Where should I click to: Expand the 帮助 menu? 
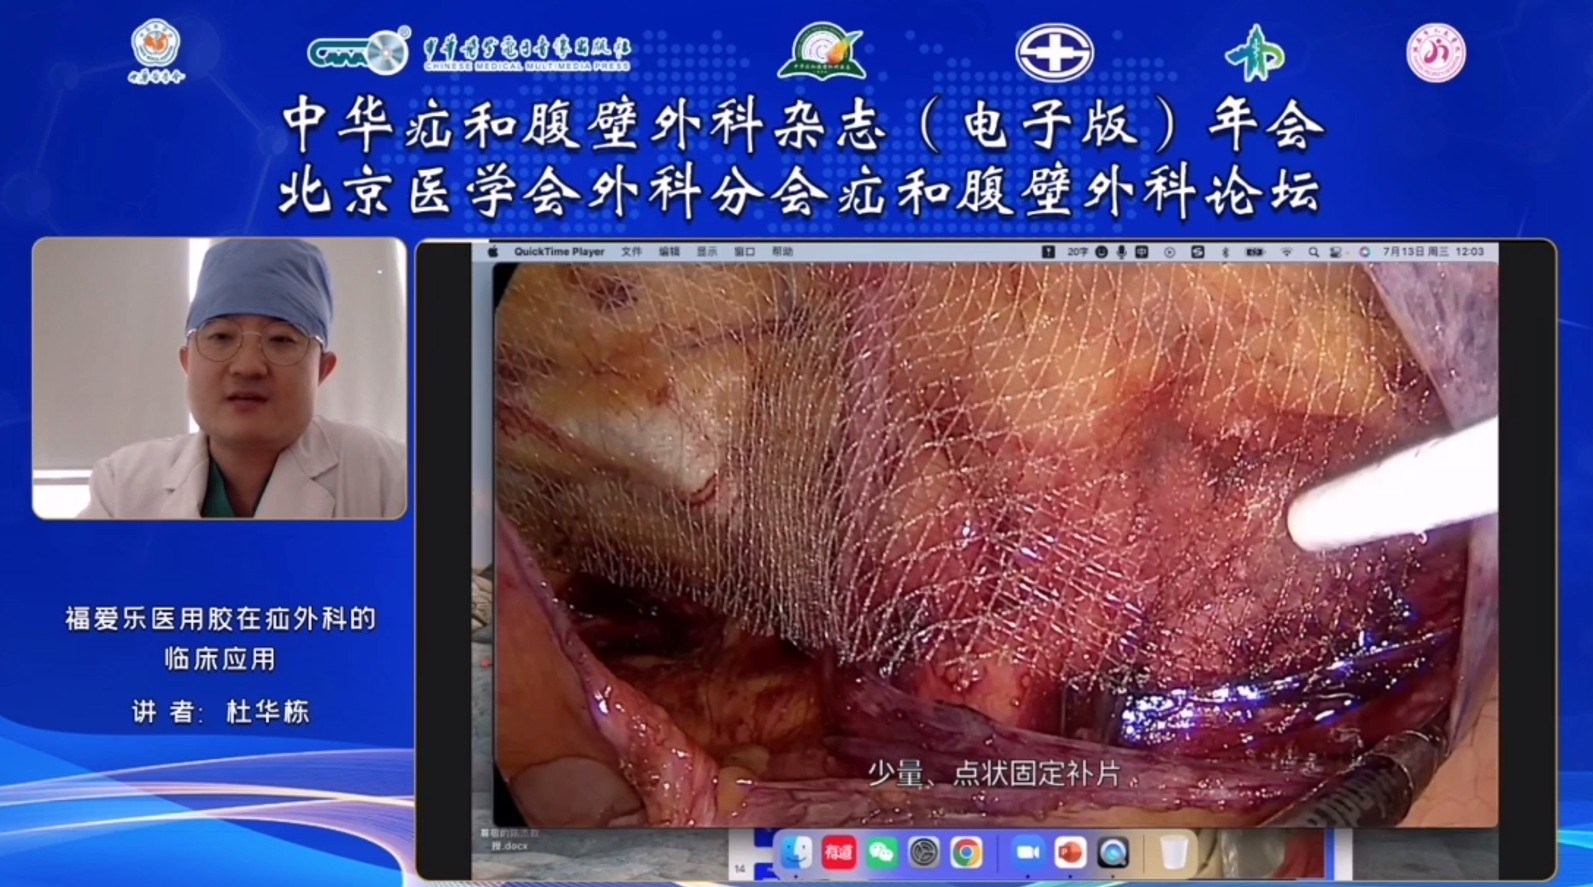click(782, 252)
